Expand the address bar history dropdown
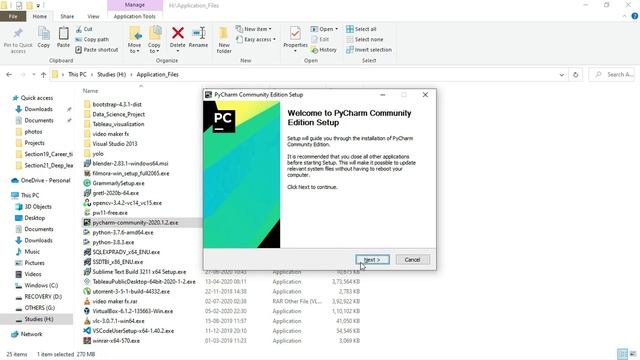Image resolution: width=640 pixels, height=360 pixels. click(x=561, y=75)
